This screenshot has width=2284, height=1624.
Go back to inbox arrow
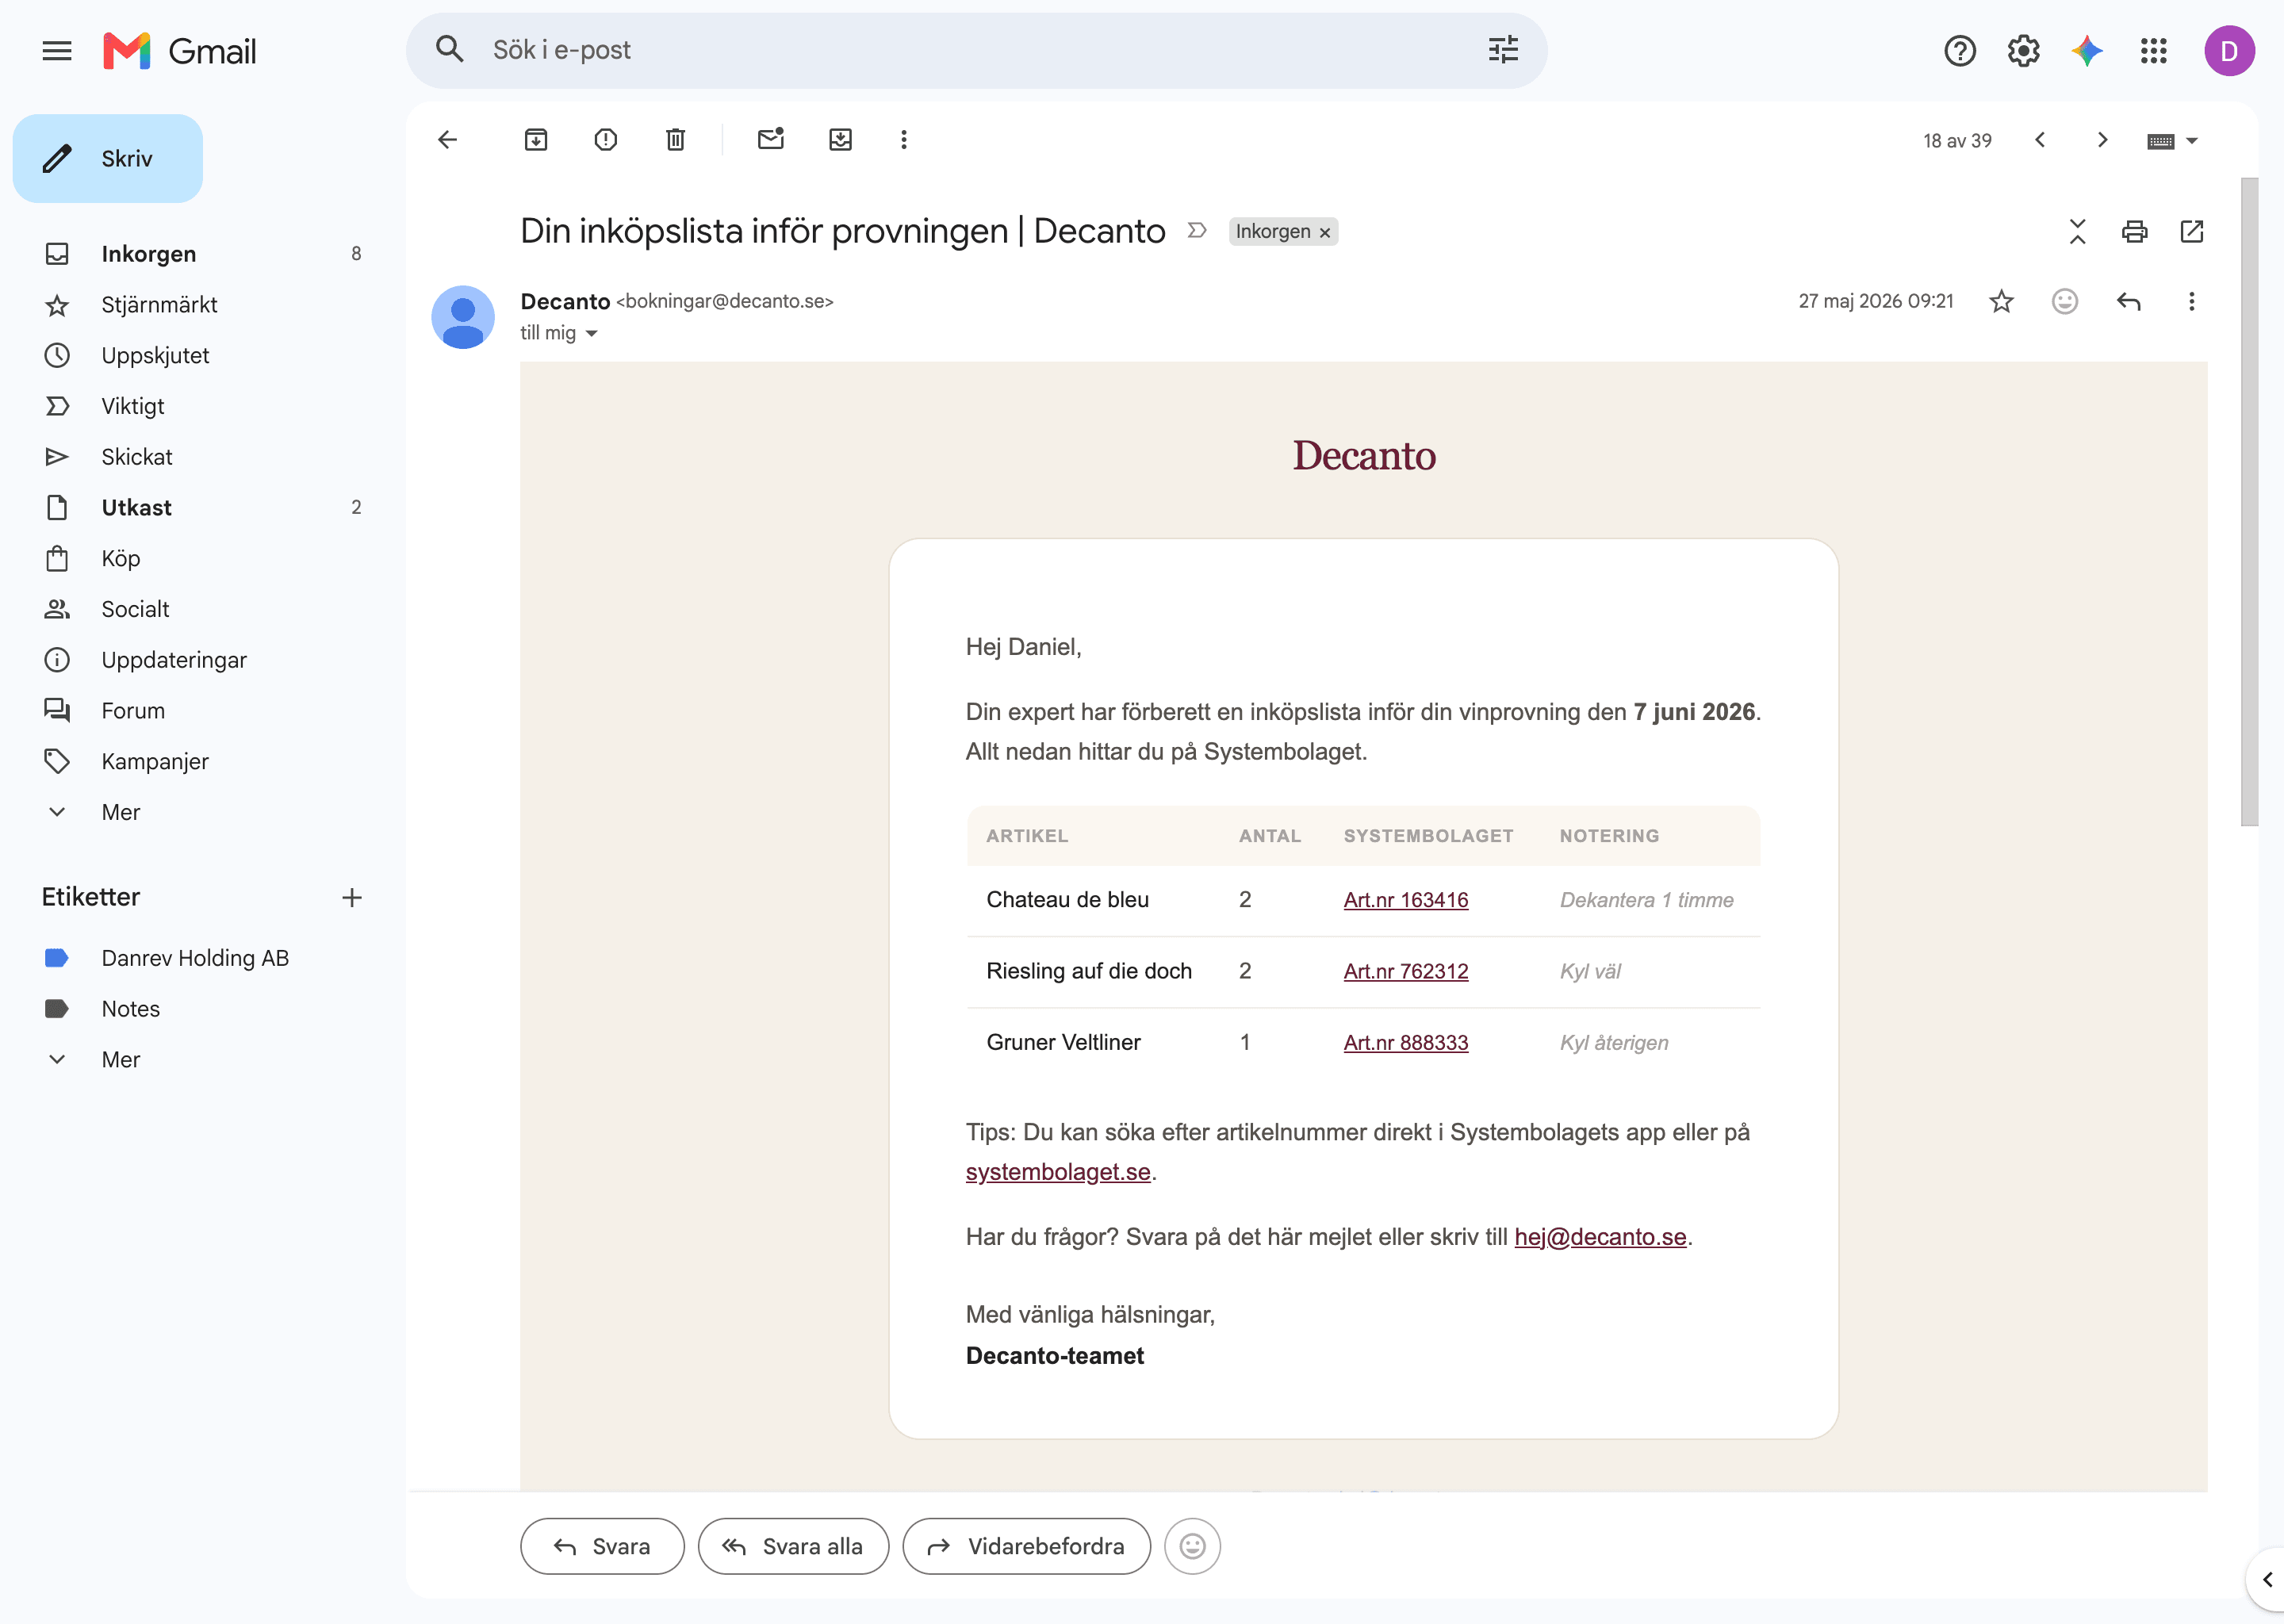(x=448, y=140)
